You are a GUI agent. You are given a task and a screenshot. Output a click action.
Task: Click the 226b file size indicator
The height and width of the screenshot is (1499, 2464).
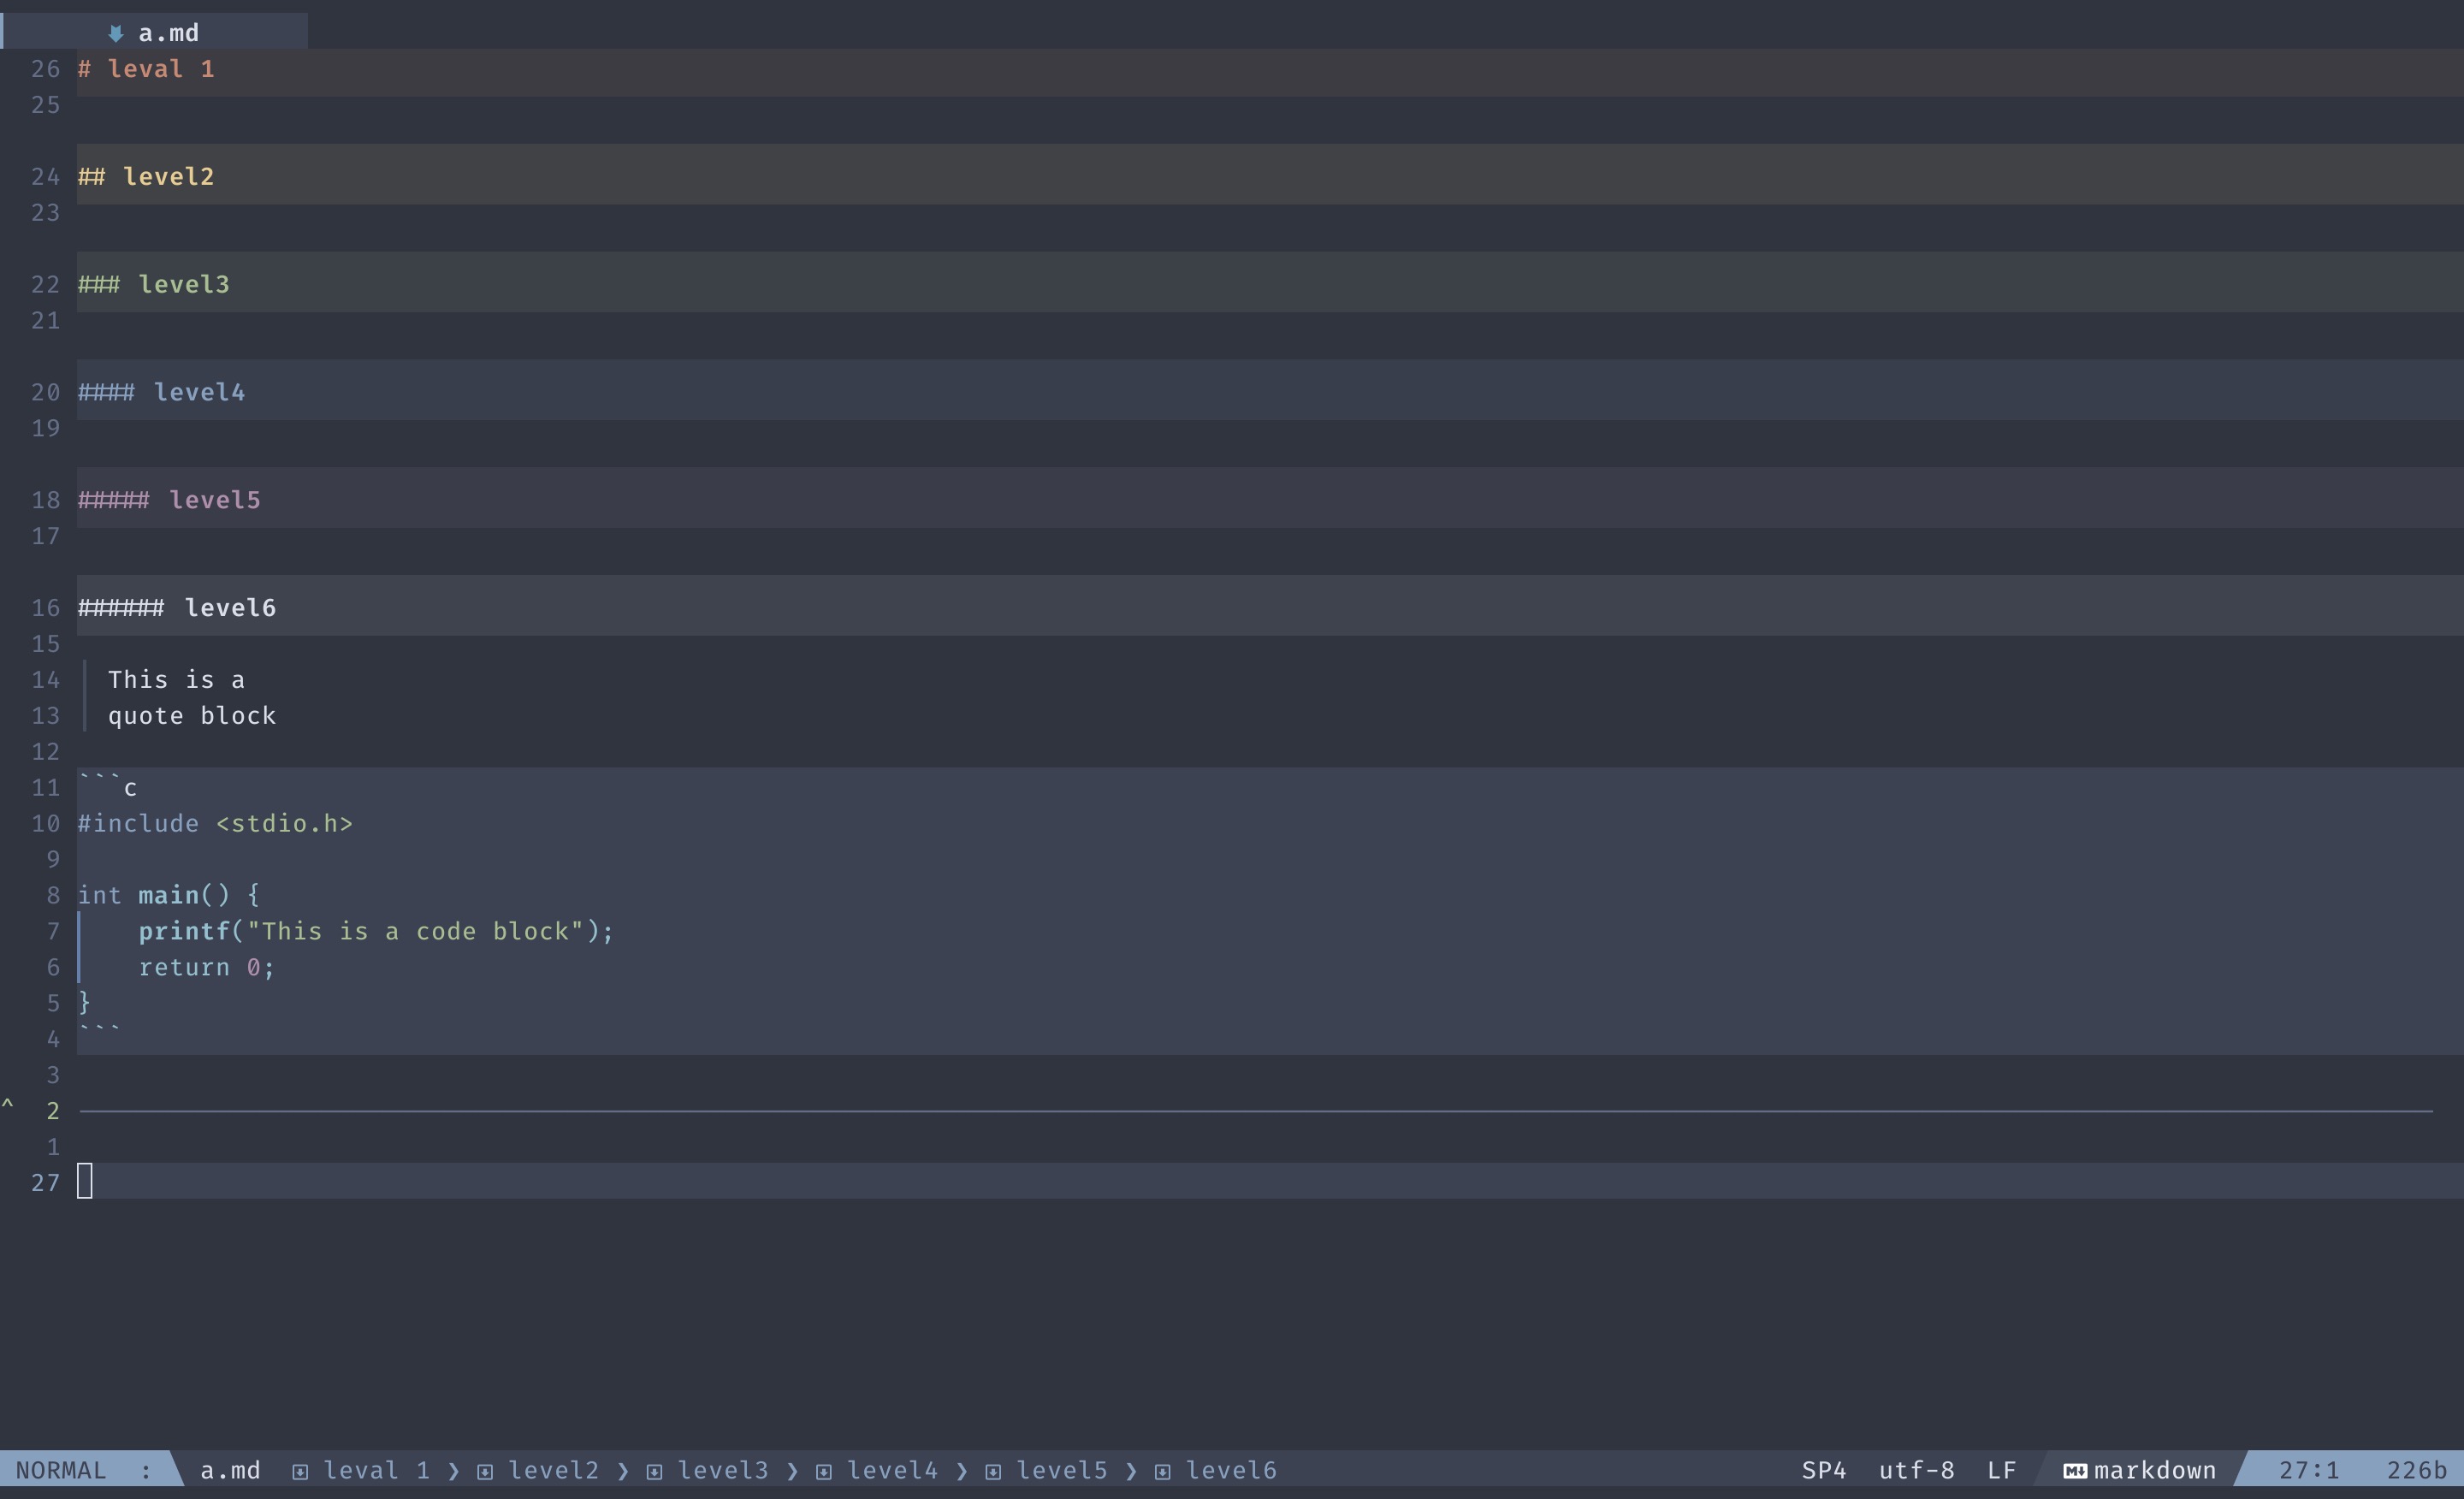pyautogui.click(x=2416, y=1470)
